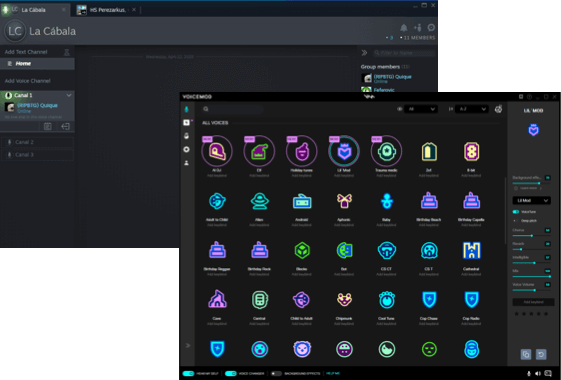Toggle the Hear Myself switch
Viewport: 561px width, 380px height.
pos(188,374)
